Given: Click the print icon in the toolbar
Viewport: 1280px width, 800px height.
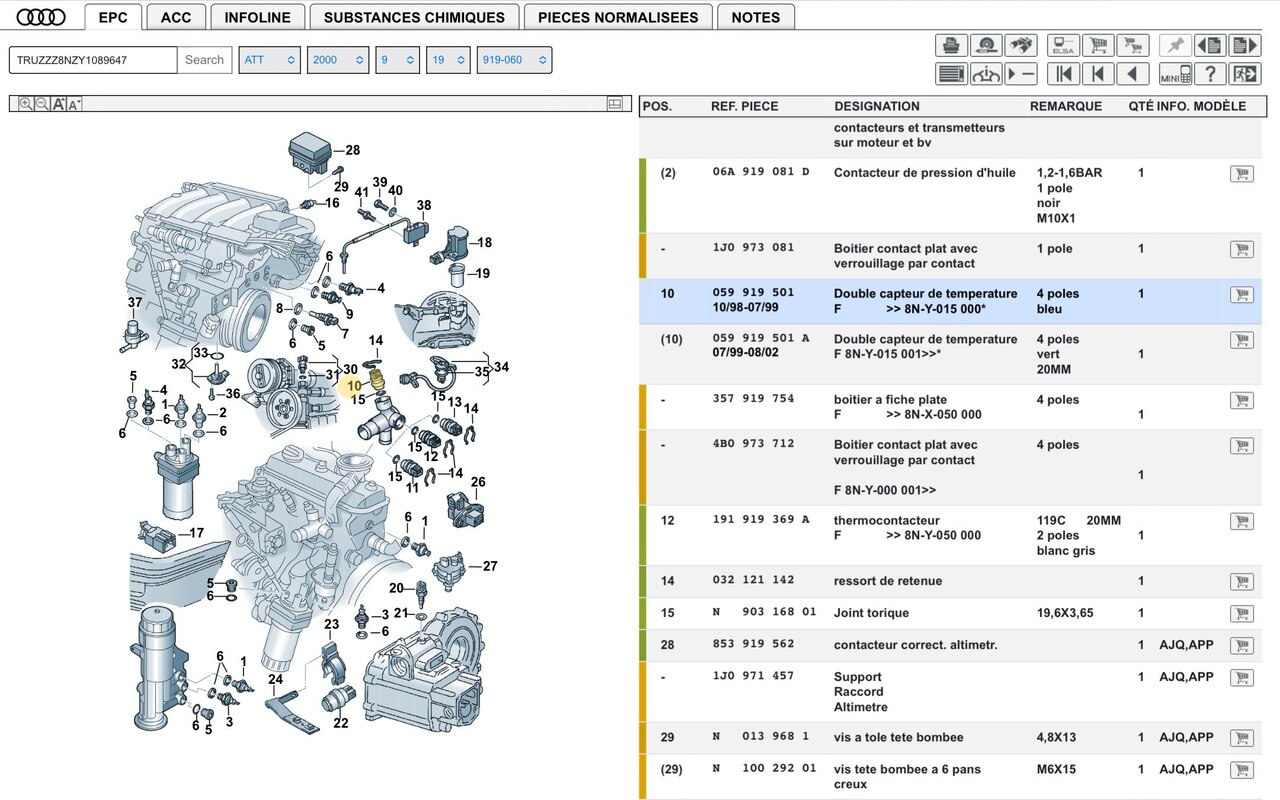Looking at the screenshot, I should pyautogui.click(x=951, y=45).
